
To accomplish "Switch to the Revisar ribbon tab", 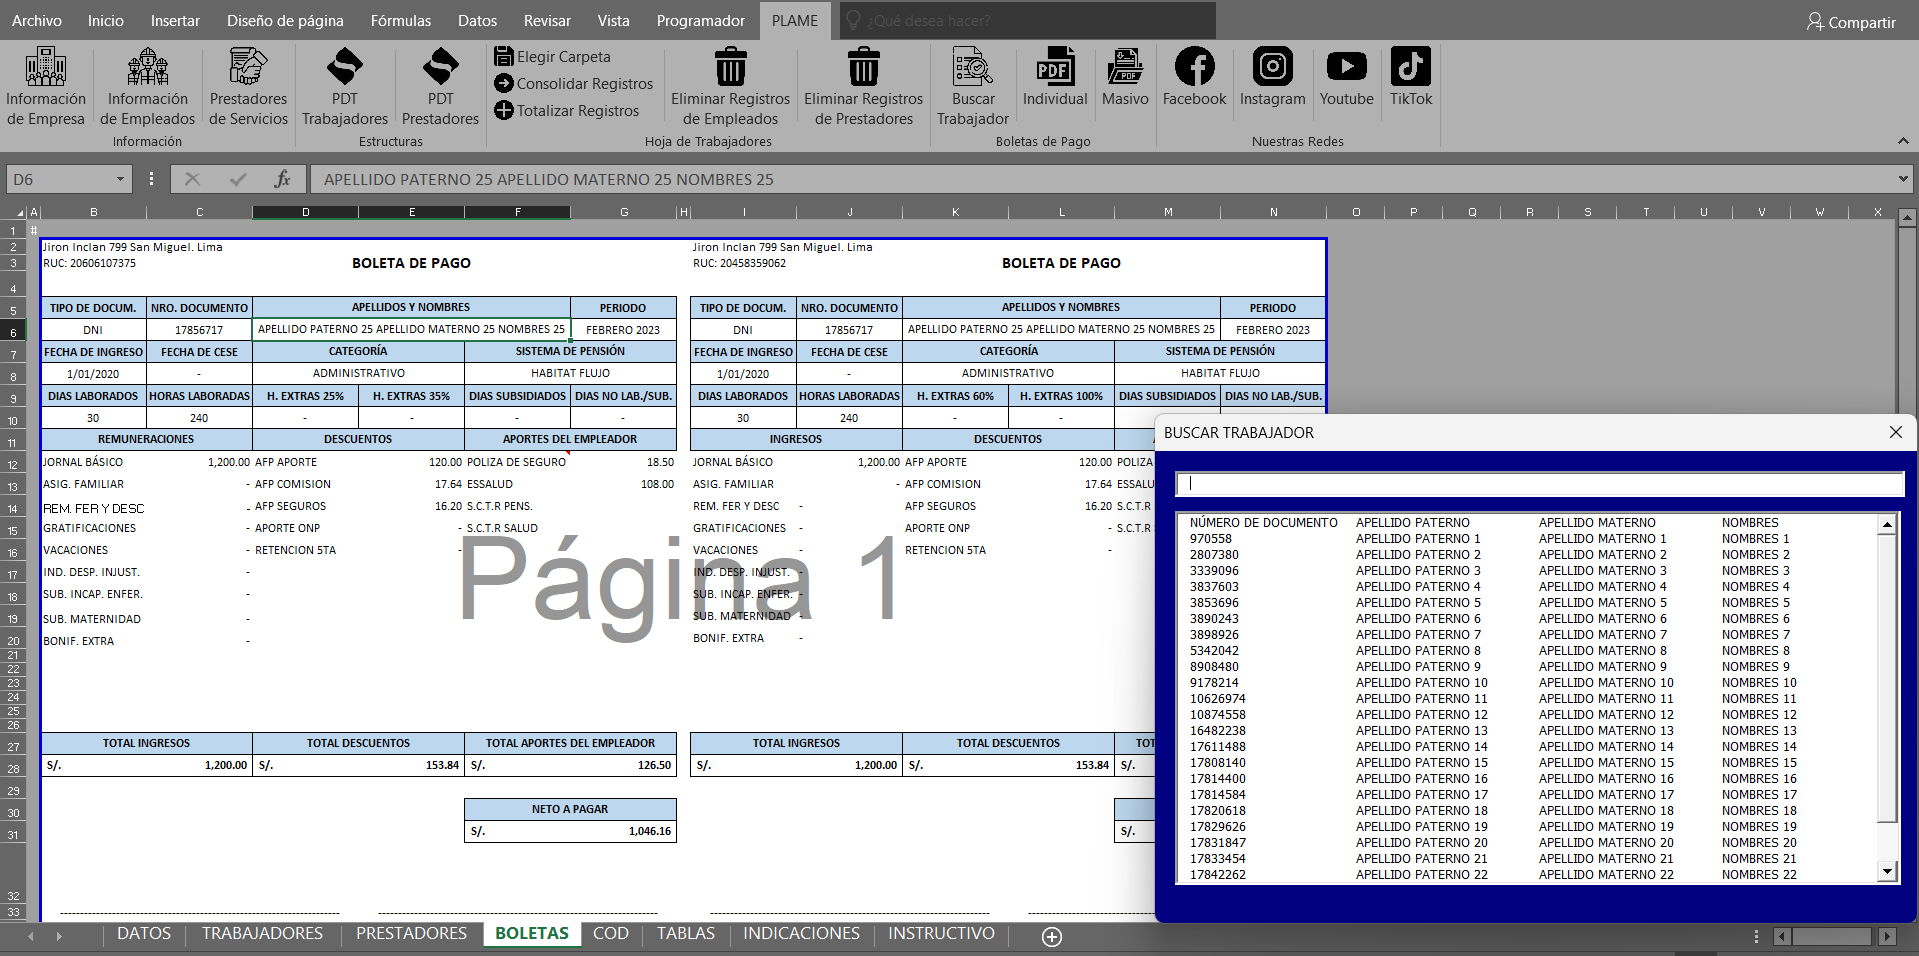I will coord(547,20).
